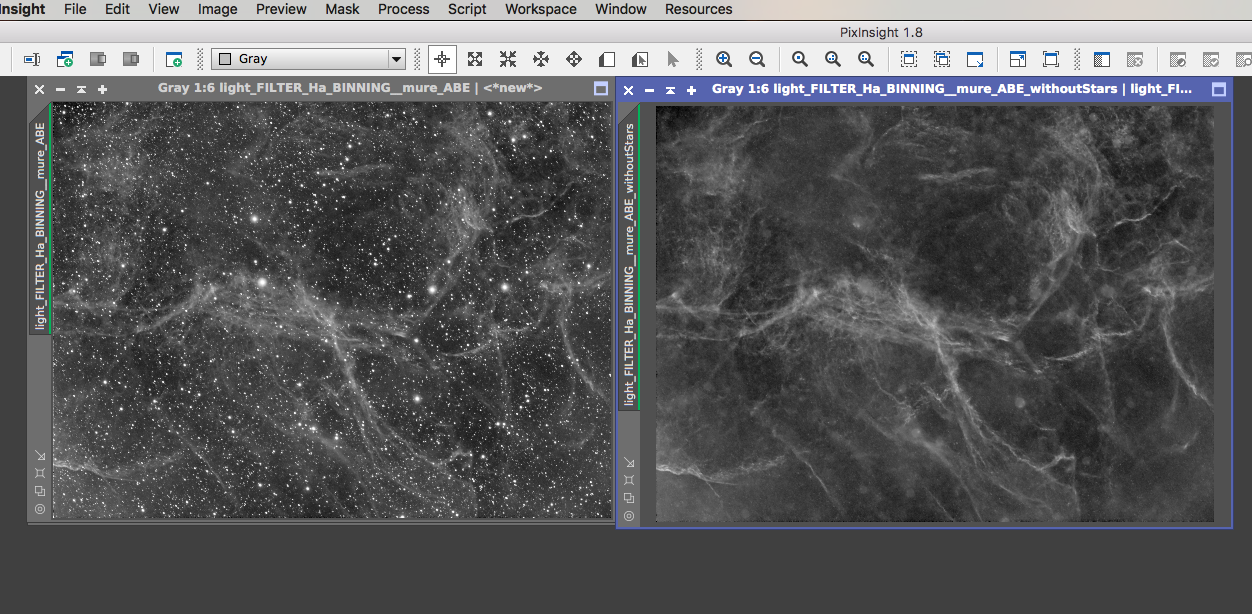Open the Workspace menu
Image resolution: width=1252 pixels, height=614 pixels.
pyautogui.click(x=541, y=9)
